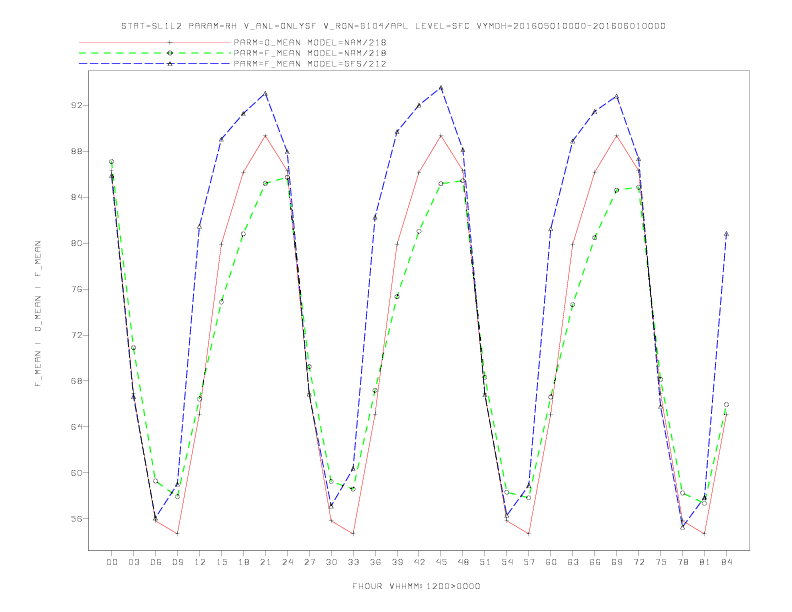Click x-axis tick label 06

coord(156,562)
